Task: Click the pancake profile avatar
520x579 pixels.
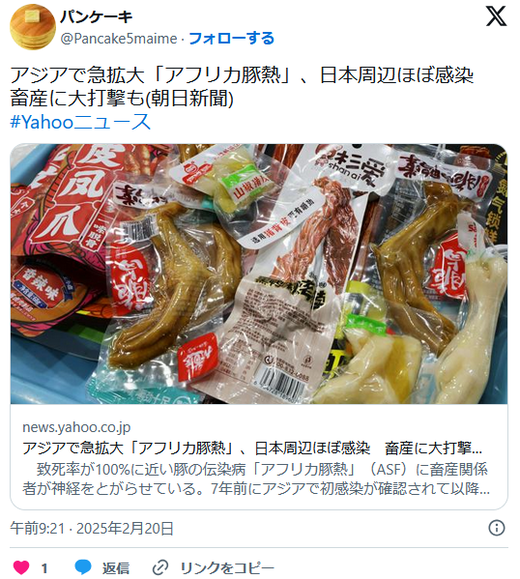Action: pos(32,27)
